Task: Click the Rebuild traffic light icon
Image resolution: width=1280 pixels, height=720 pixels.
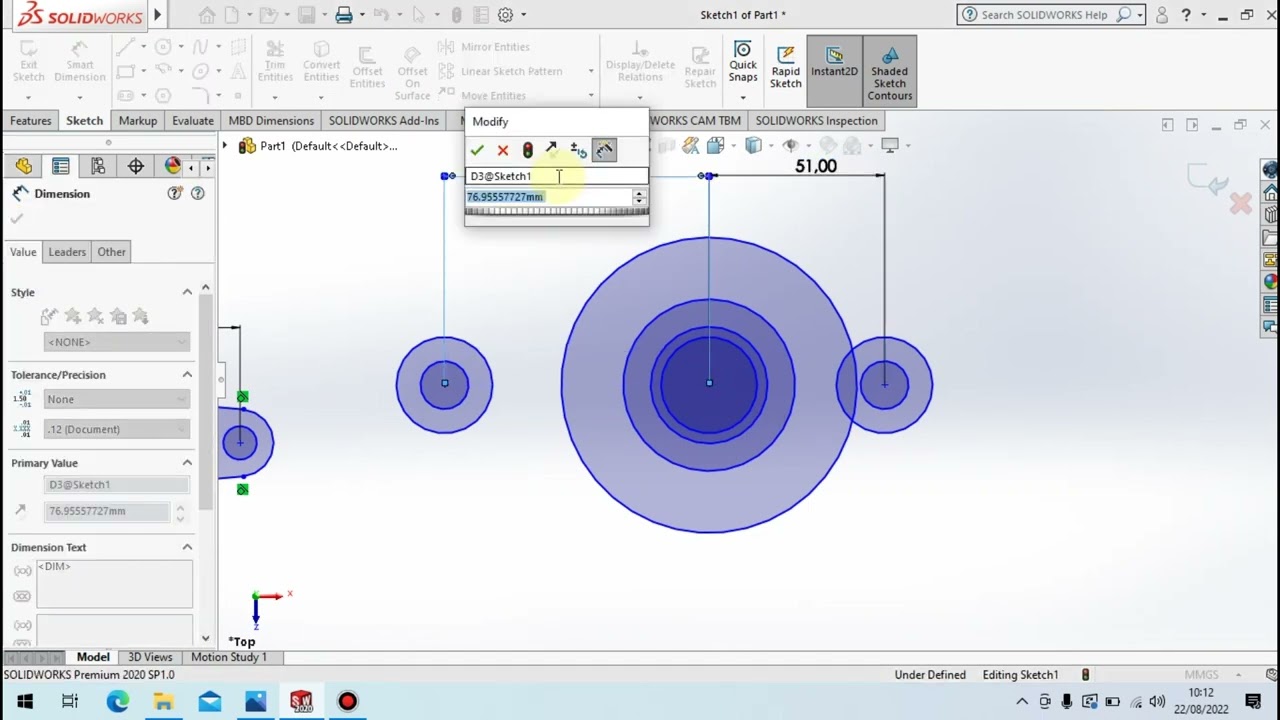Action: (x=528, y=150)
